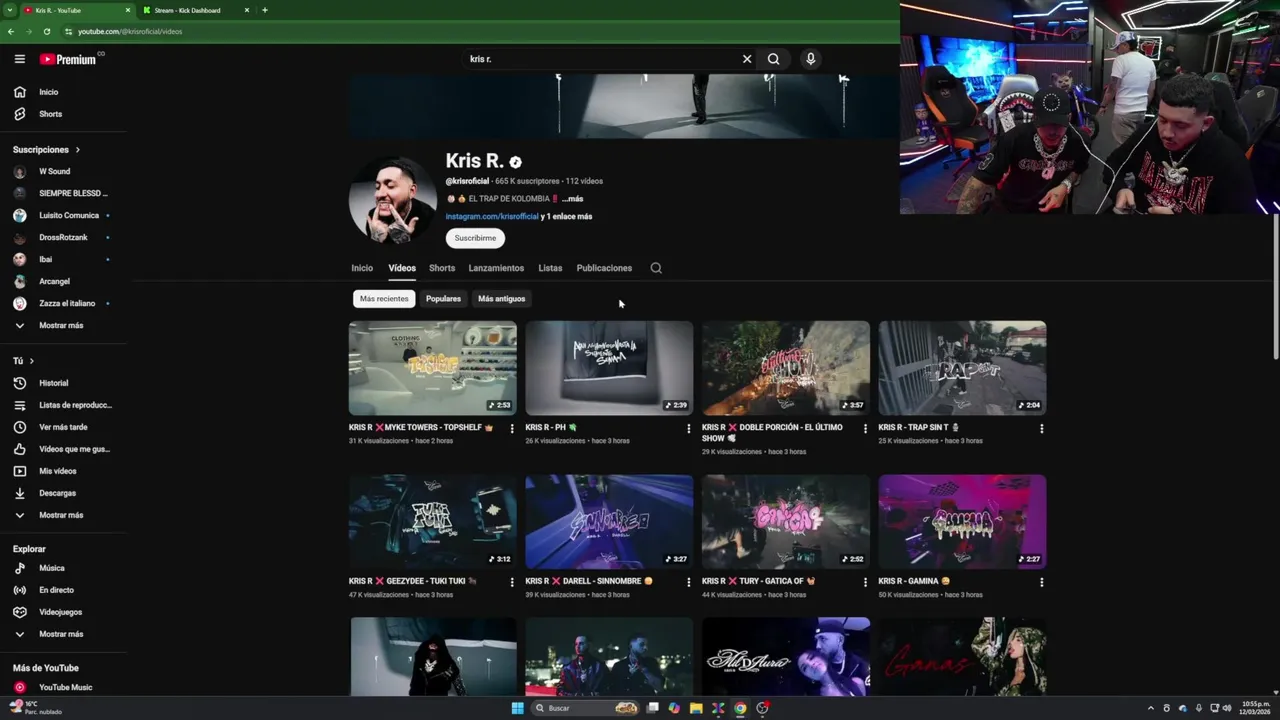Open options menu for TUKI TUKI video
1280x720 pixels.
click(x=512, y=582)
